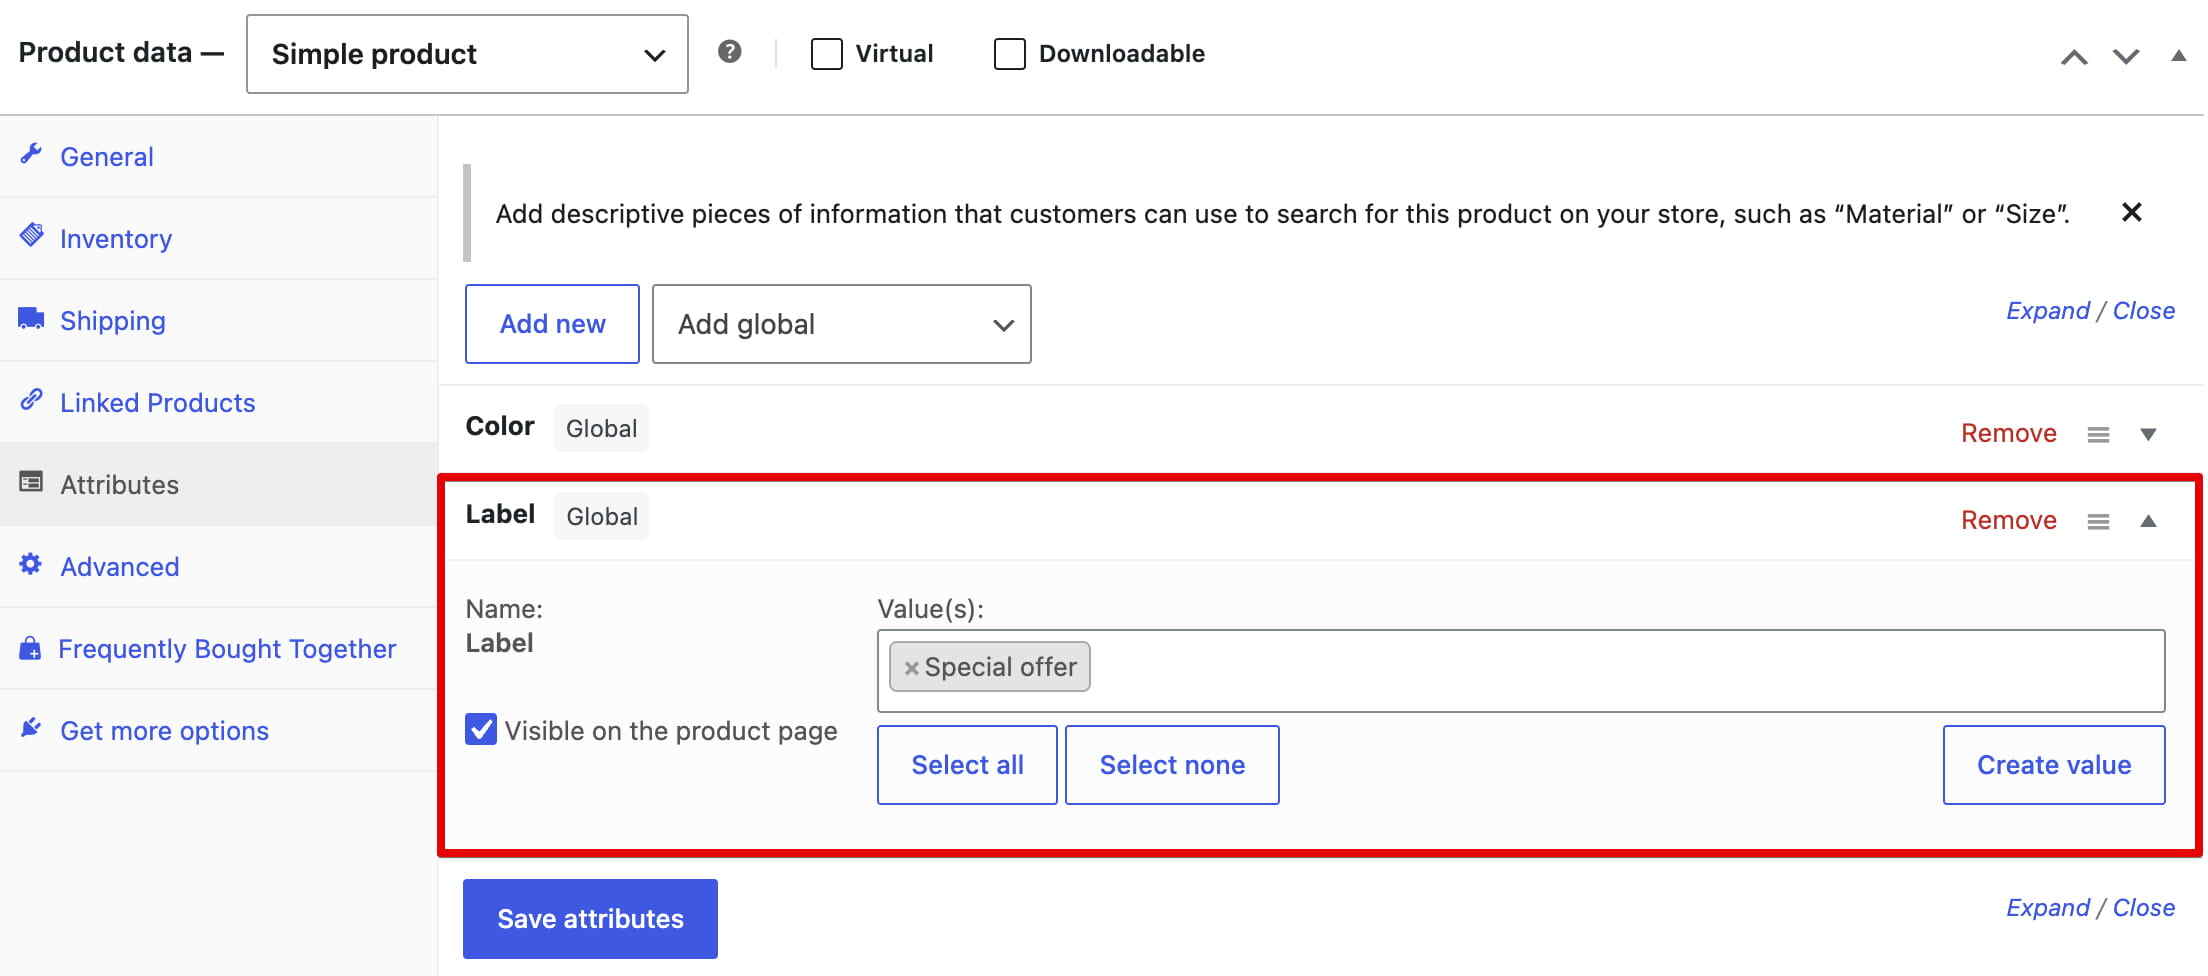2208x976 pixels.
Task: Remove the Special offer value tag
Action: coord(911,668)
